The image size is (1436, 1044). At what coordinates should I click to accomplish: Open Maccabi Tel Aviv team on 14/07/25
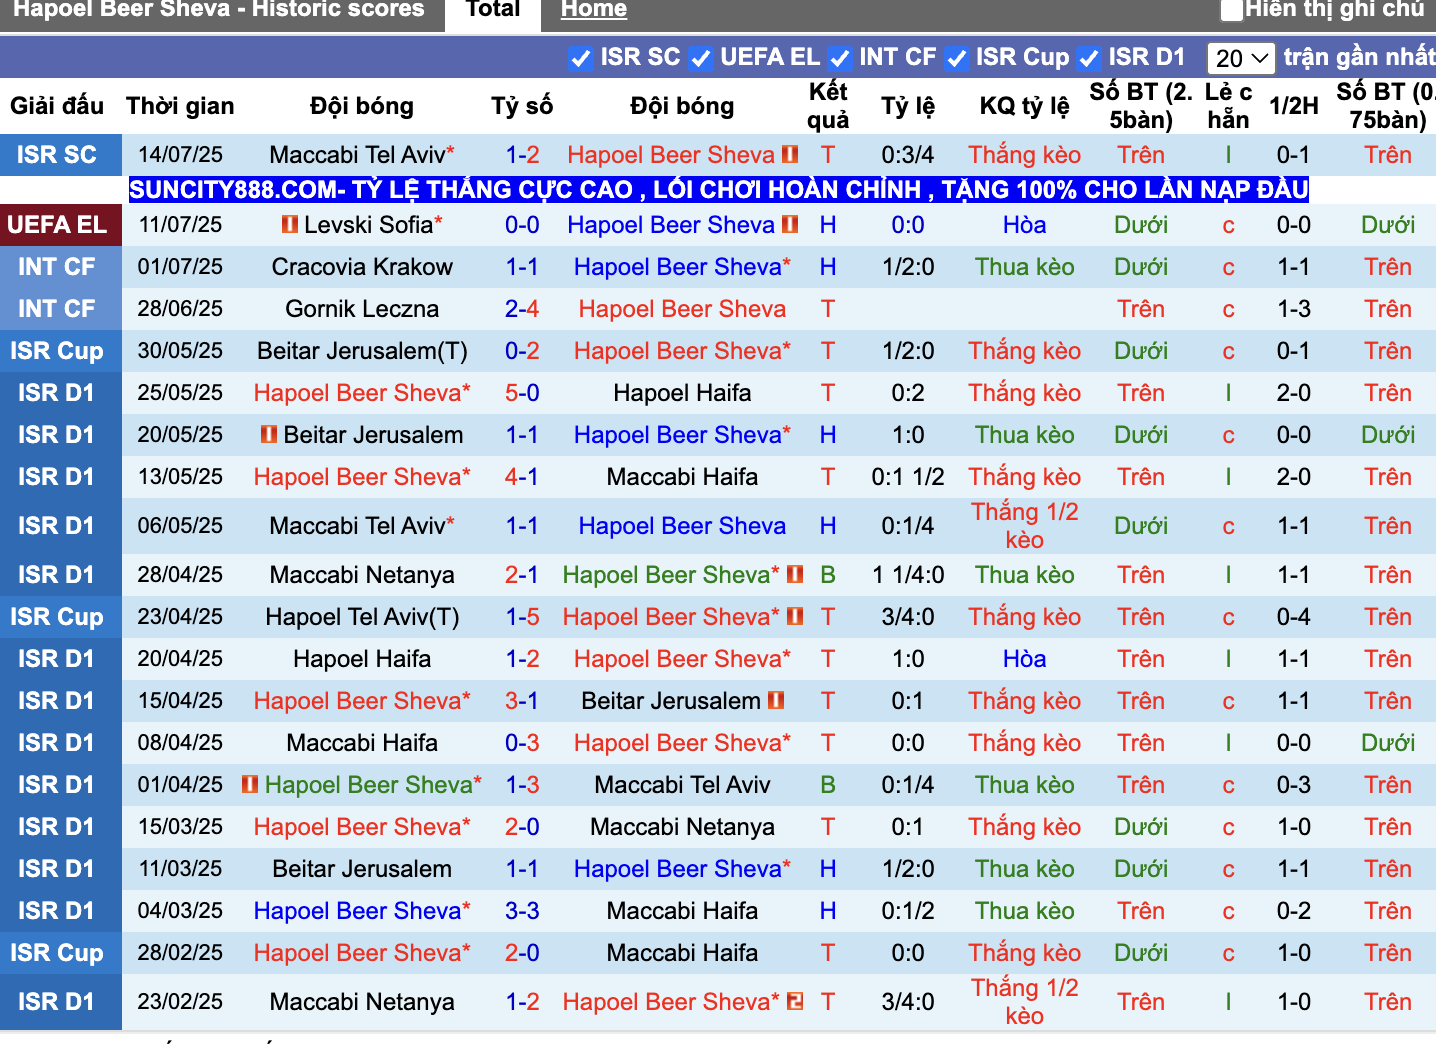pos(362,155)
